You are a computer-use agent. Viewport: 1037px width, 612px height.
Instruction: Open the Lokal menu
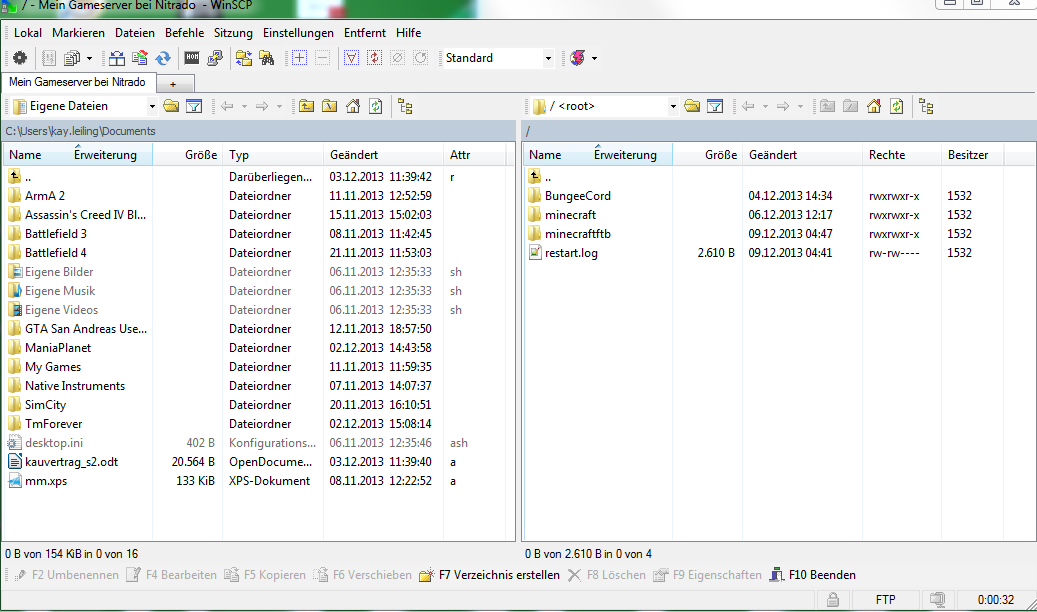28,32
